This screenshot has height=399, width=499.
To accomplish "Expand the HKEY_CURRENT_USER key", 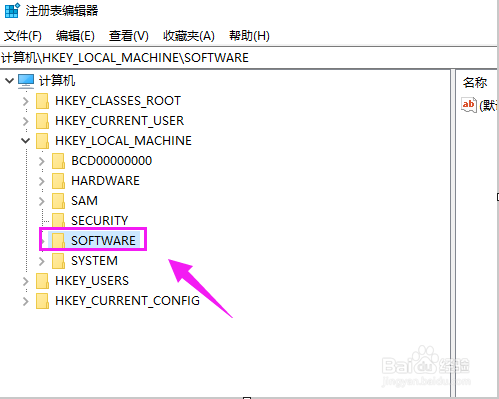I will [26, 121].
